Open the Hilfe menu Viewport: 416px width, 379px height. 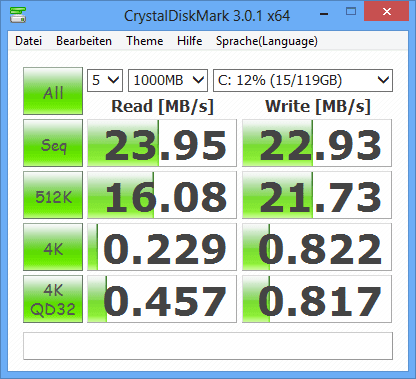click(190, 41)
